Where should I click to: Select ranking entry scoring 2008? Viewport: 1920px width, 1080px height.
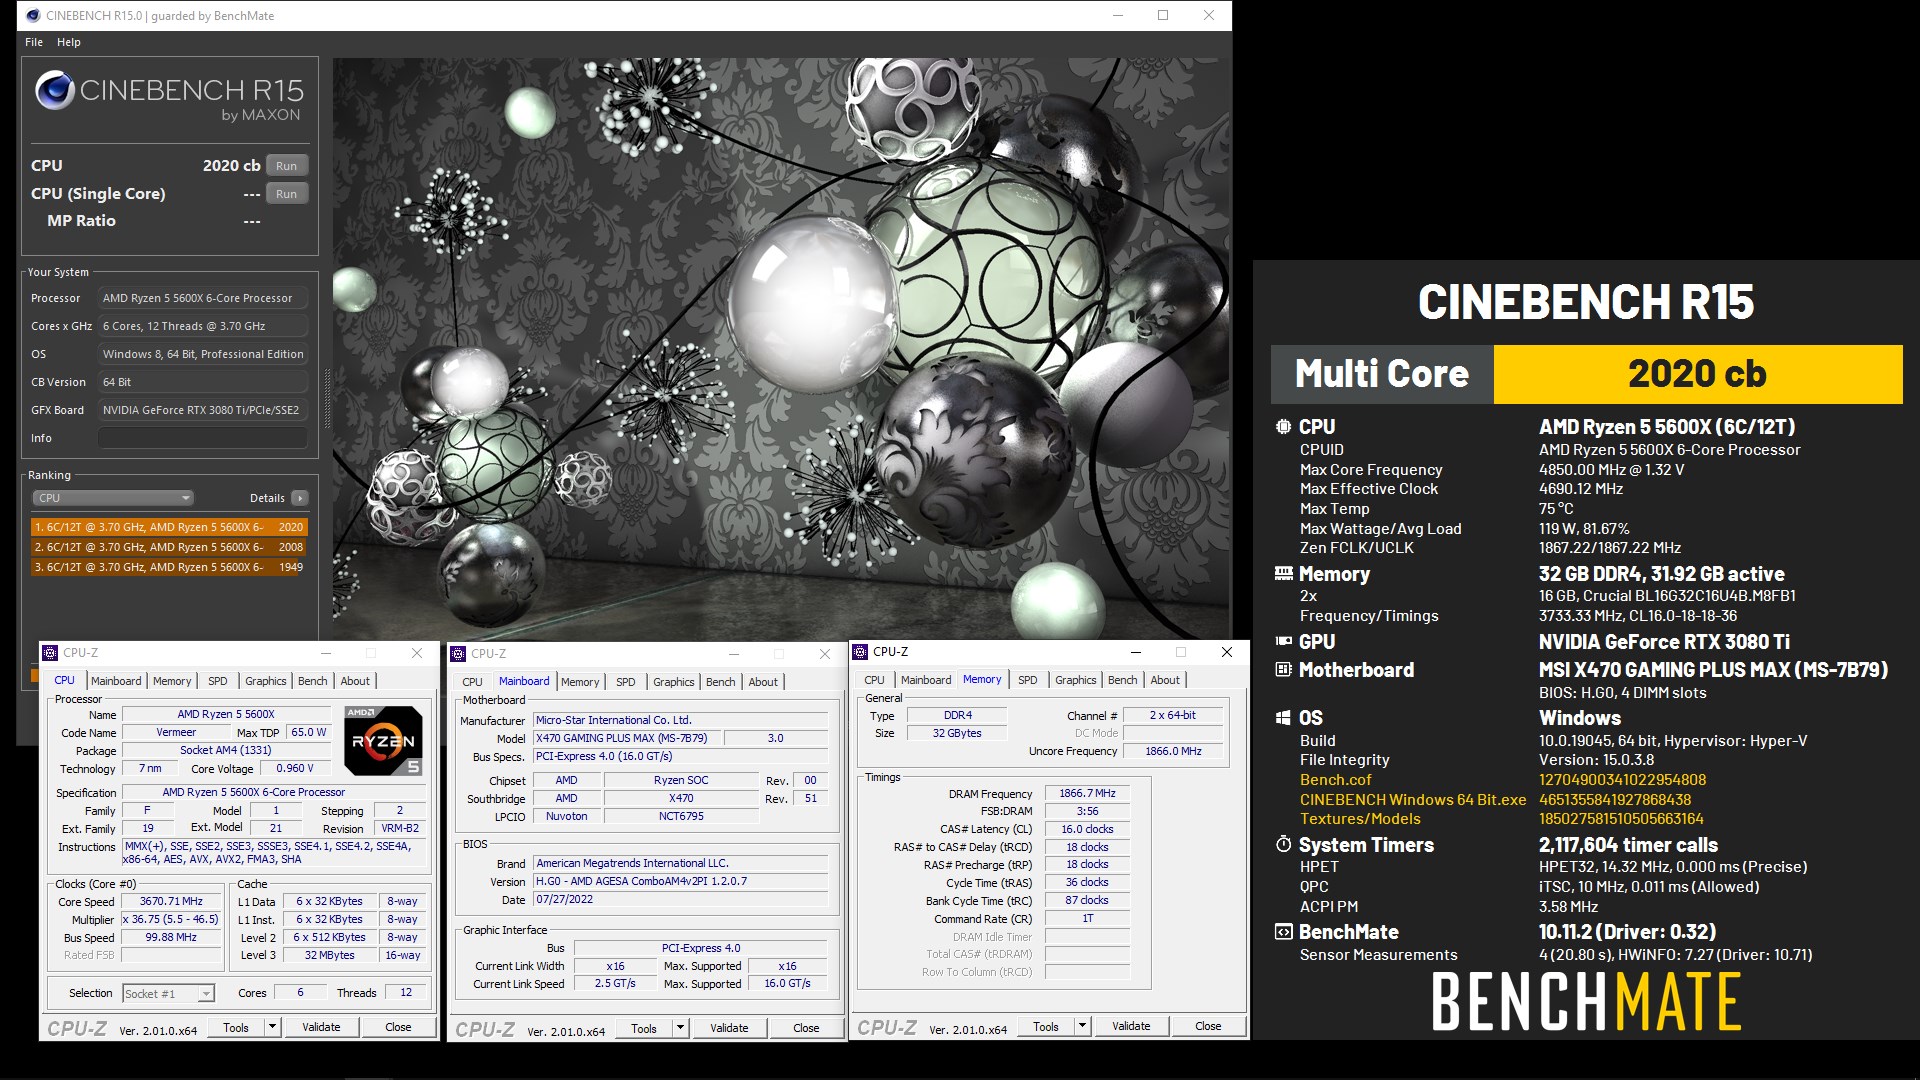coord(169,547)
